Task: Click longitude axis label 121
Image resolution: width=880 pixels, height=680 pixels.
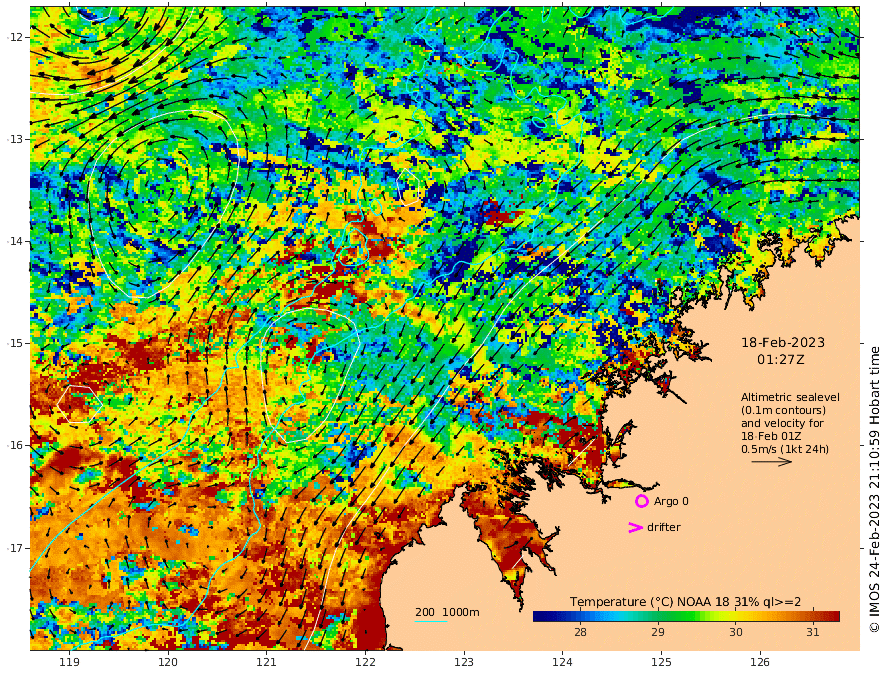Action: click(x=267, y=663)
